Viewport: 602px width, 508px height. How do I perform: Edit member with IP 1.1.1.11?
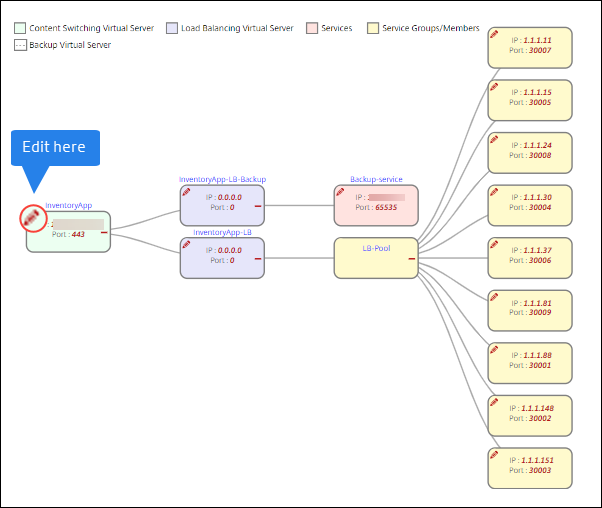494,34
